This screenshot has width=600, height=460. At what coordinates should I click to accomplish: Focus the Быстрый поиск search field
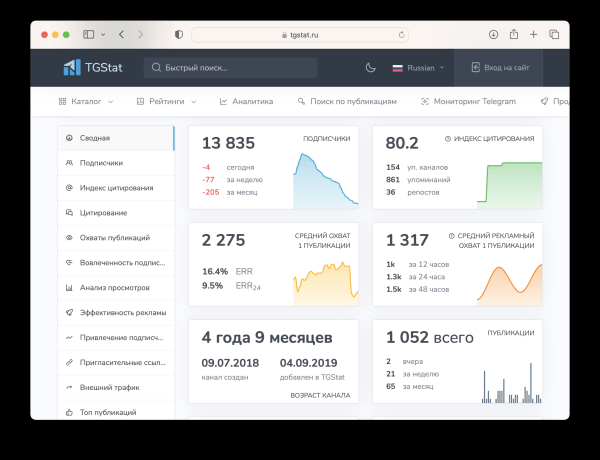(230, 68)
